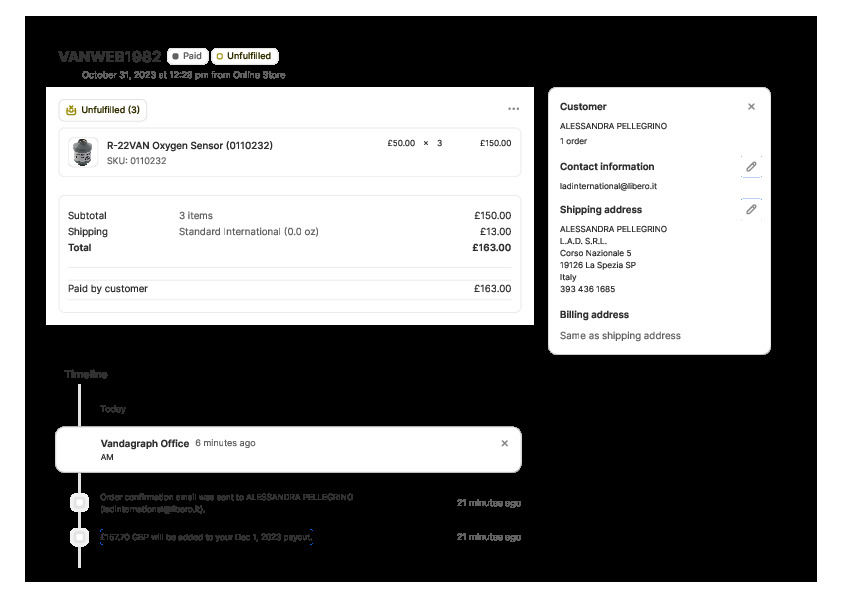The width and height of the screenshot is (842, 595).
Task: Open the three-dot menu on the fulfillment card
Action: pyautogui.click(x=513, y=109)
